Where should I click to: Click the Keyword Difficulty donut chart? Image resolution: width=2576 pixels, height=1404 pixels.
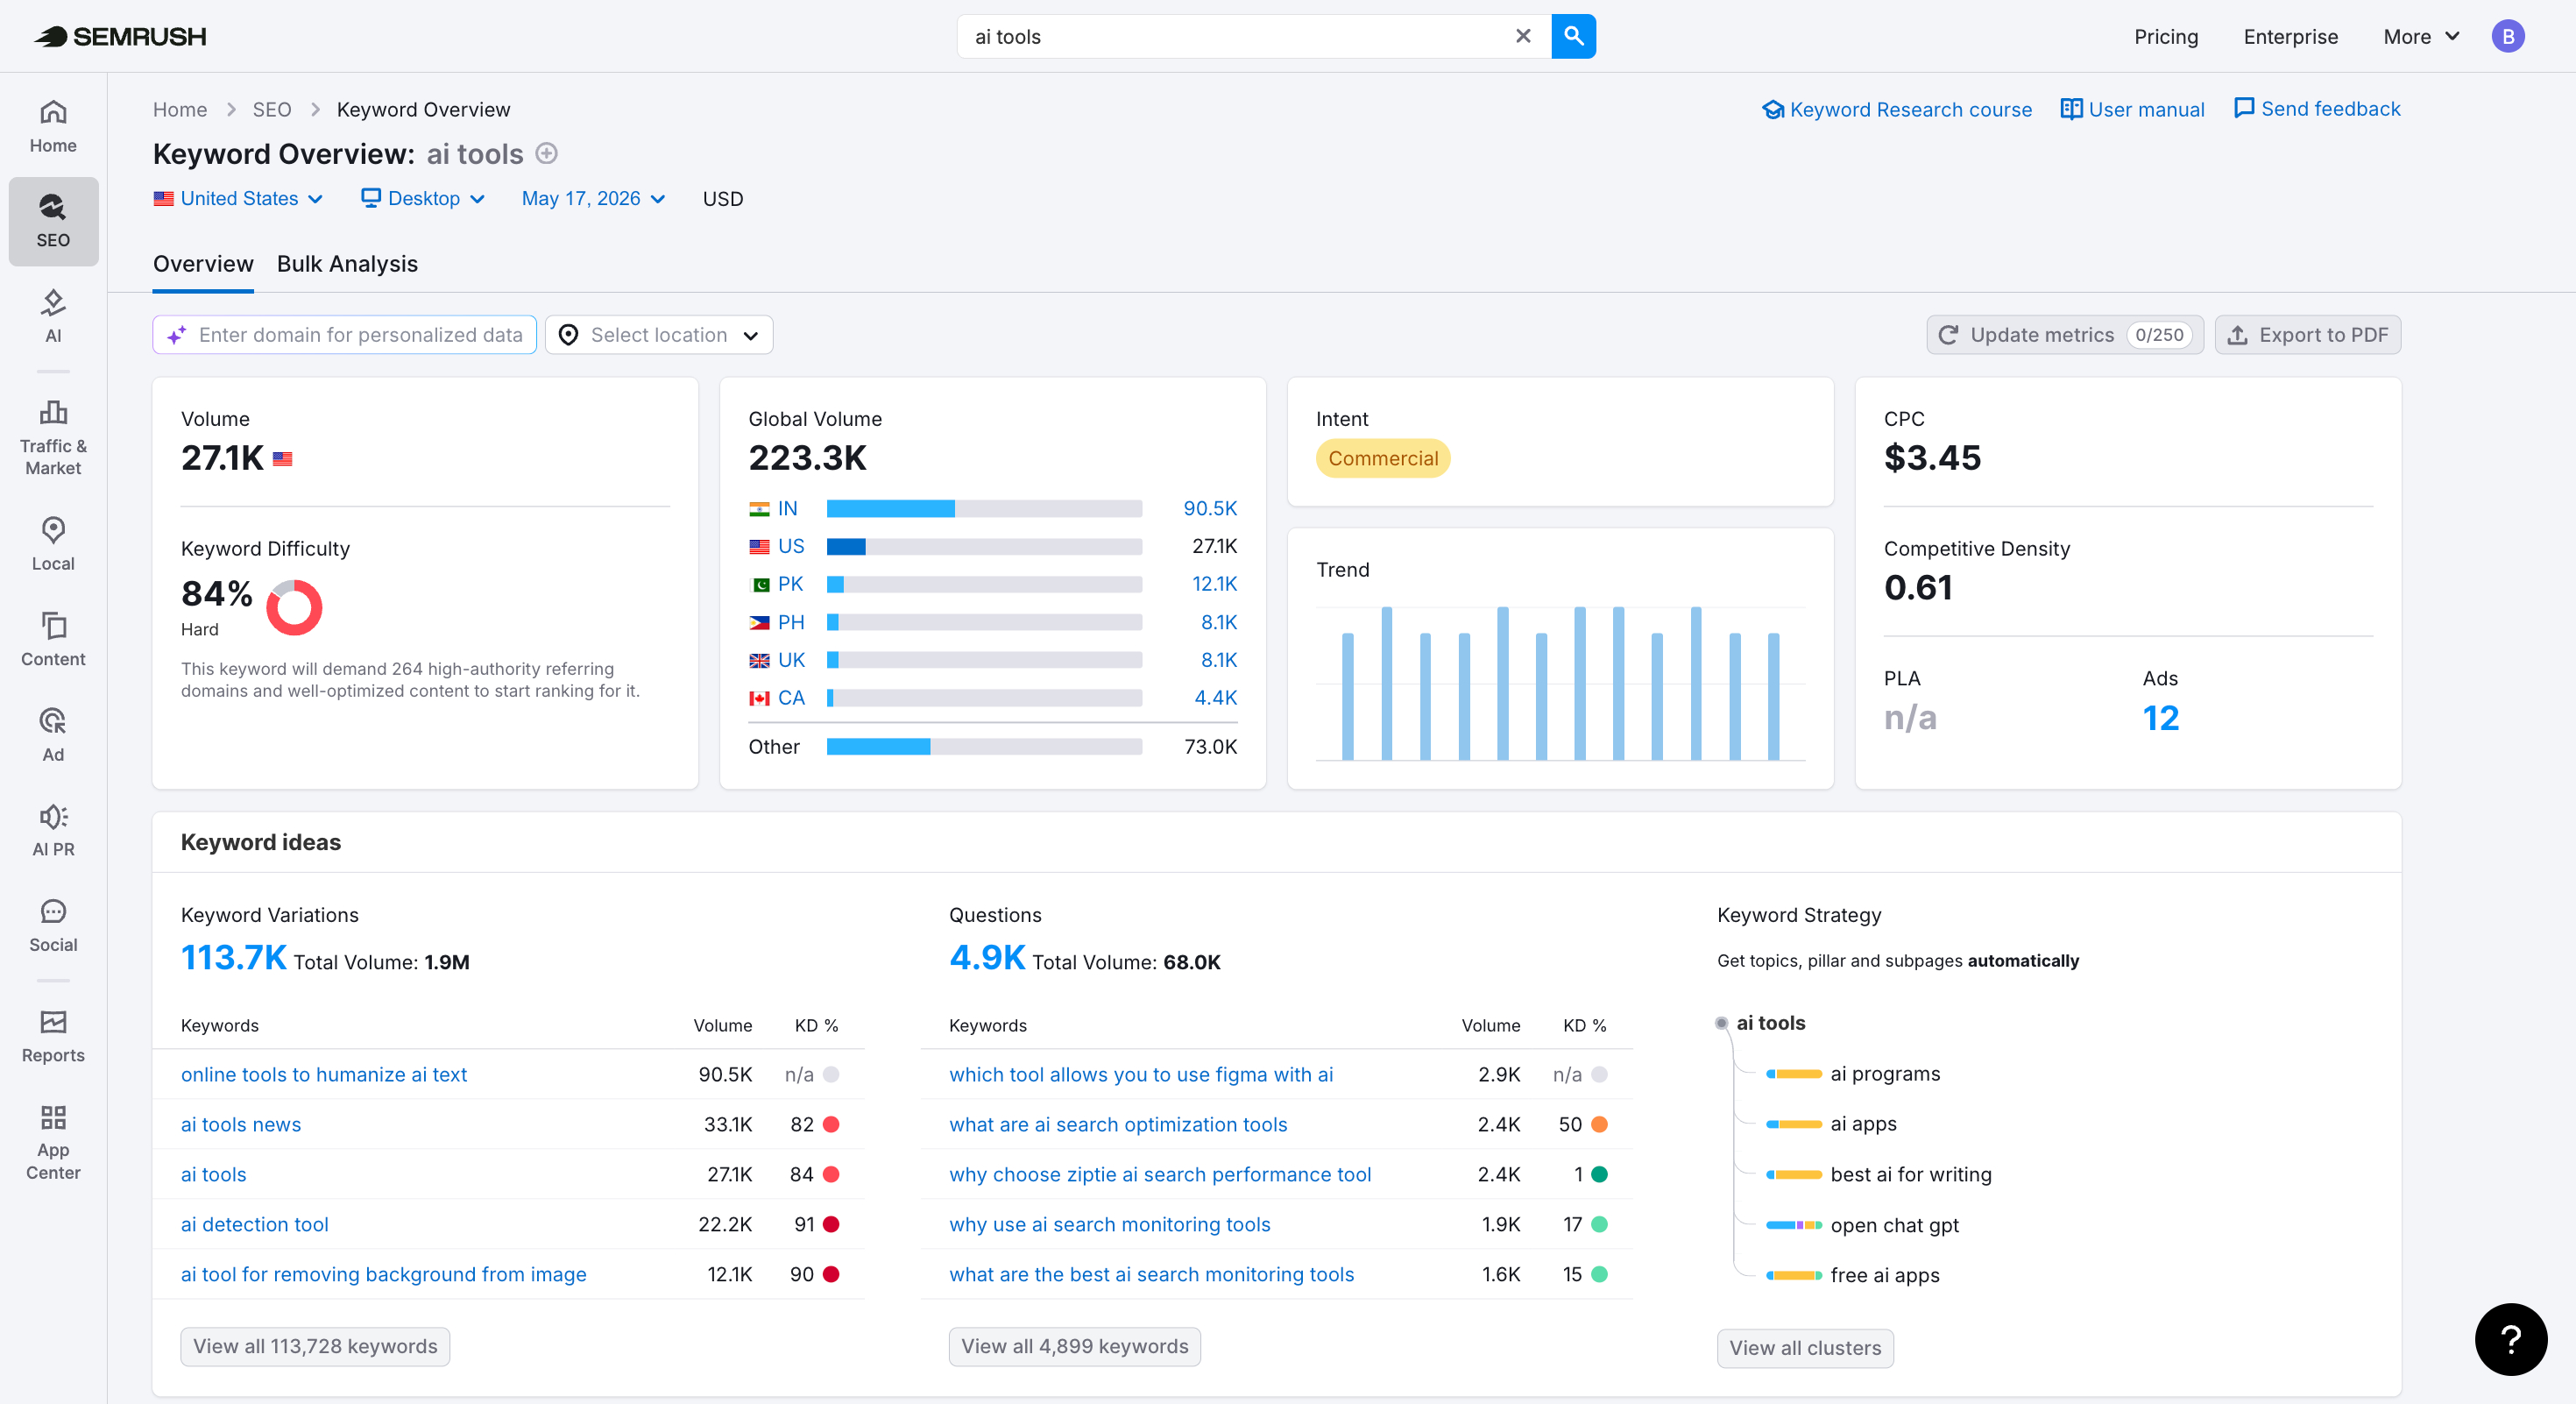294,607
